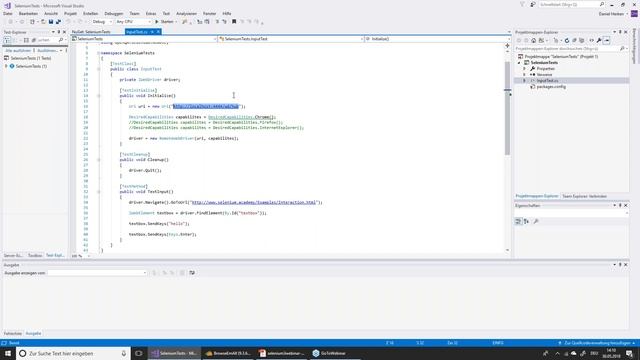Open the Datei menu
640x360 pixels.
click(x=7, y=13)
